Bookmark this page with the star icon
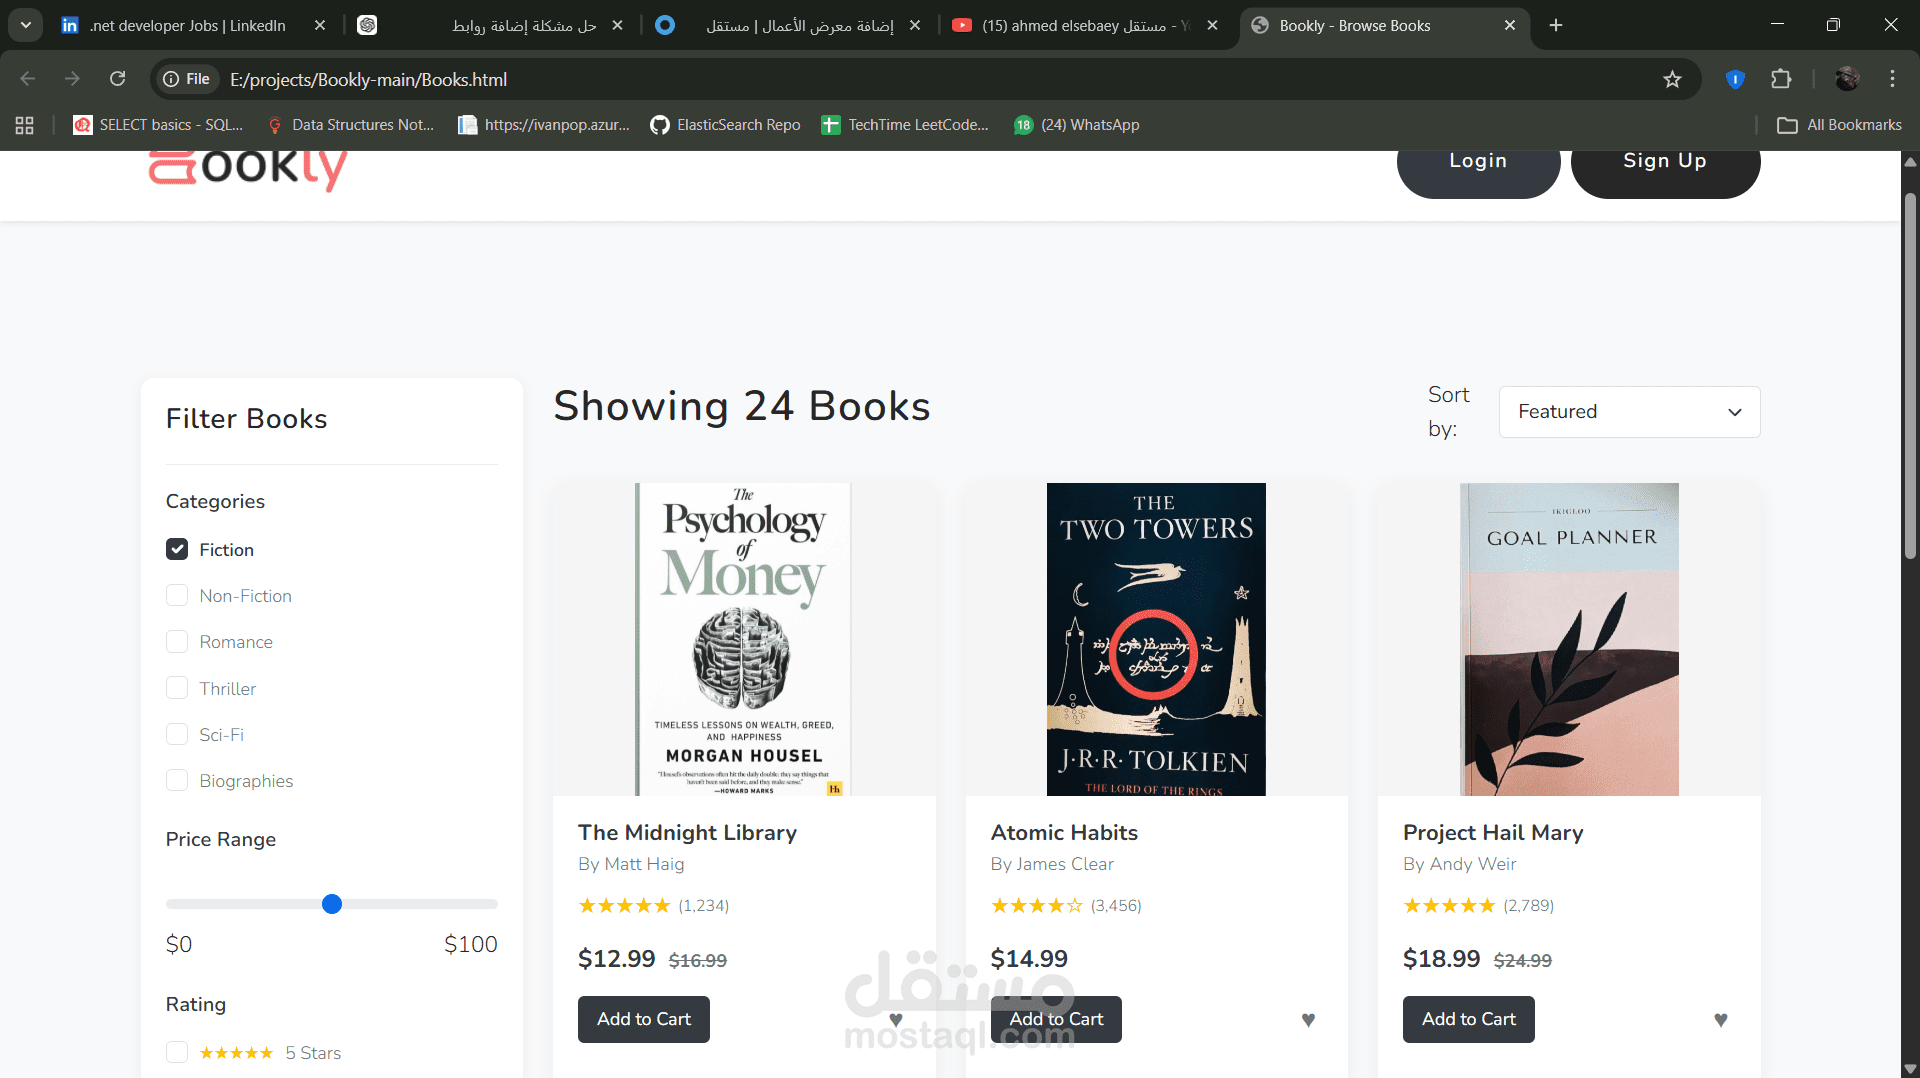 tap(1673, 78)
